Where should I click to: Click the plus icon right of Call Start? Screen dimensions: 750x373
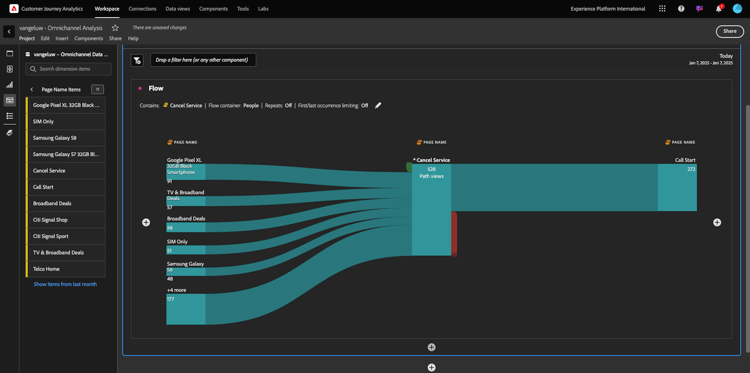pyautogui.click(x=717, y=222)
